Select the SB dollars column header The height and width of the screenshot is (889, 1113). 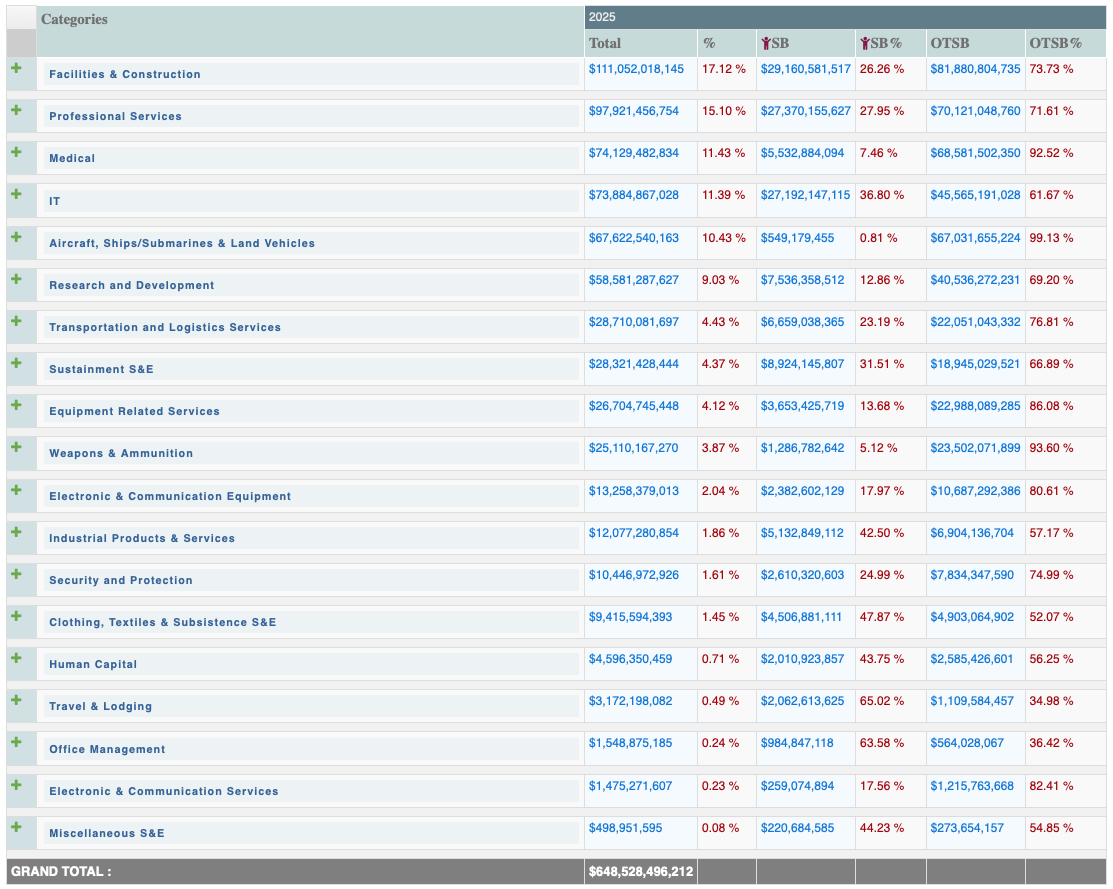tap(776, 43)
